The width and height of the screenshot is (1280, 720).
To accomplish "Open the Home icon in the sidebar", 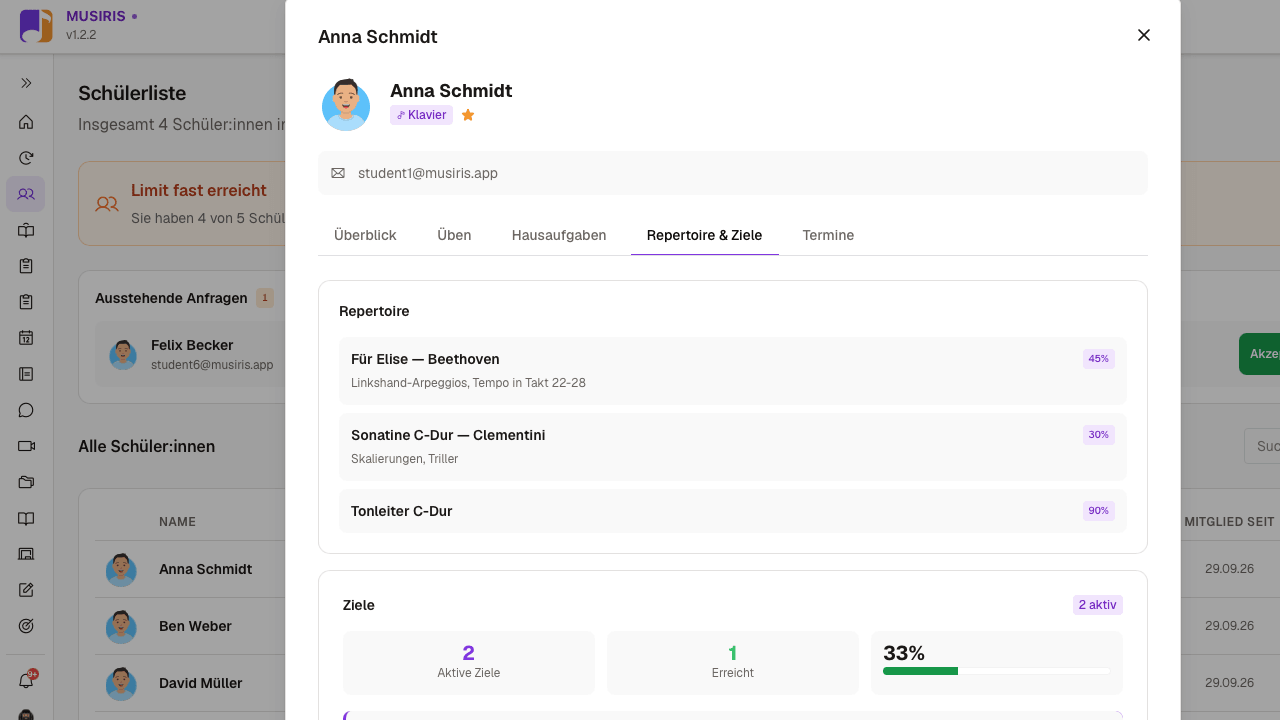I will 26,122.
